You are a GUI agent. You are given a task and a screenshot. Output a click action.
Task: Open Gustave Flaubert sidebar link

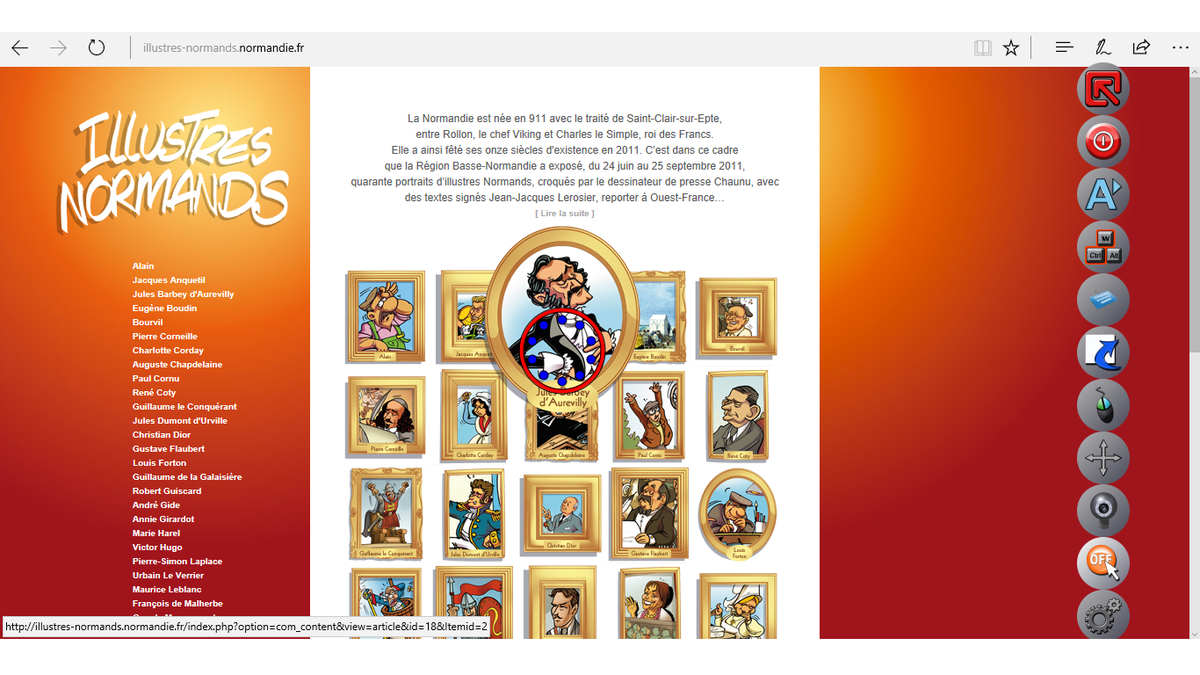pyautogui.click(x=168, y=449)
